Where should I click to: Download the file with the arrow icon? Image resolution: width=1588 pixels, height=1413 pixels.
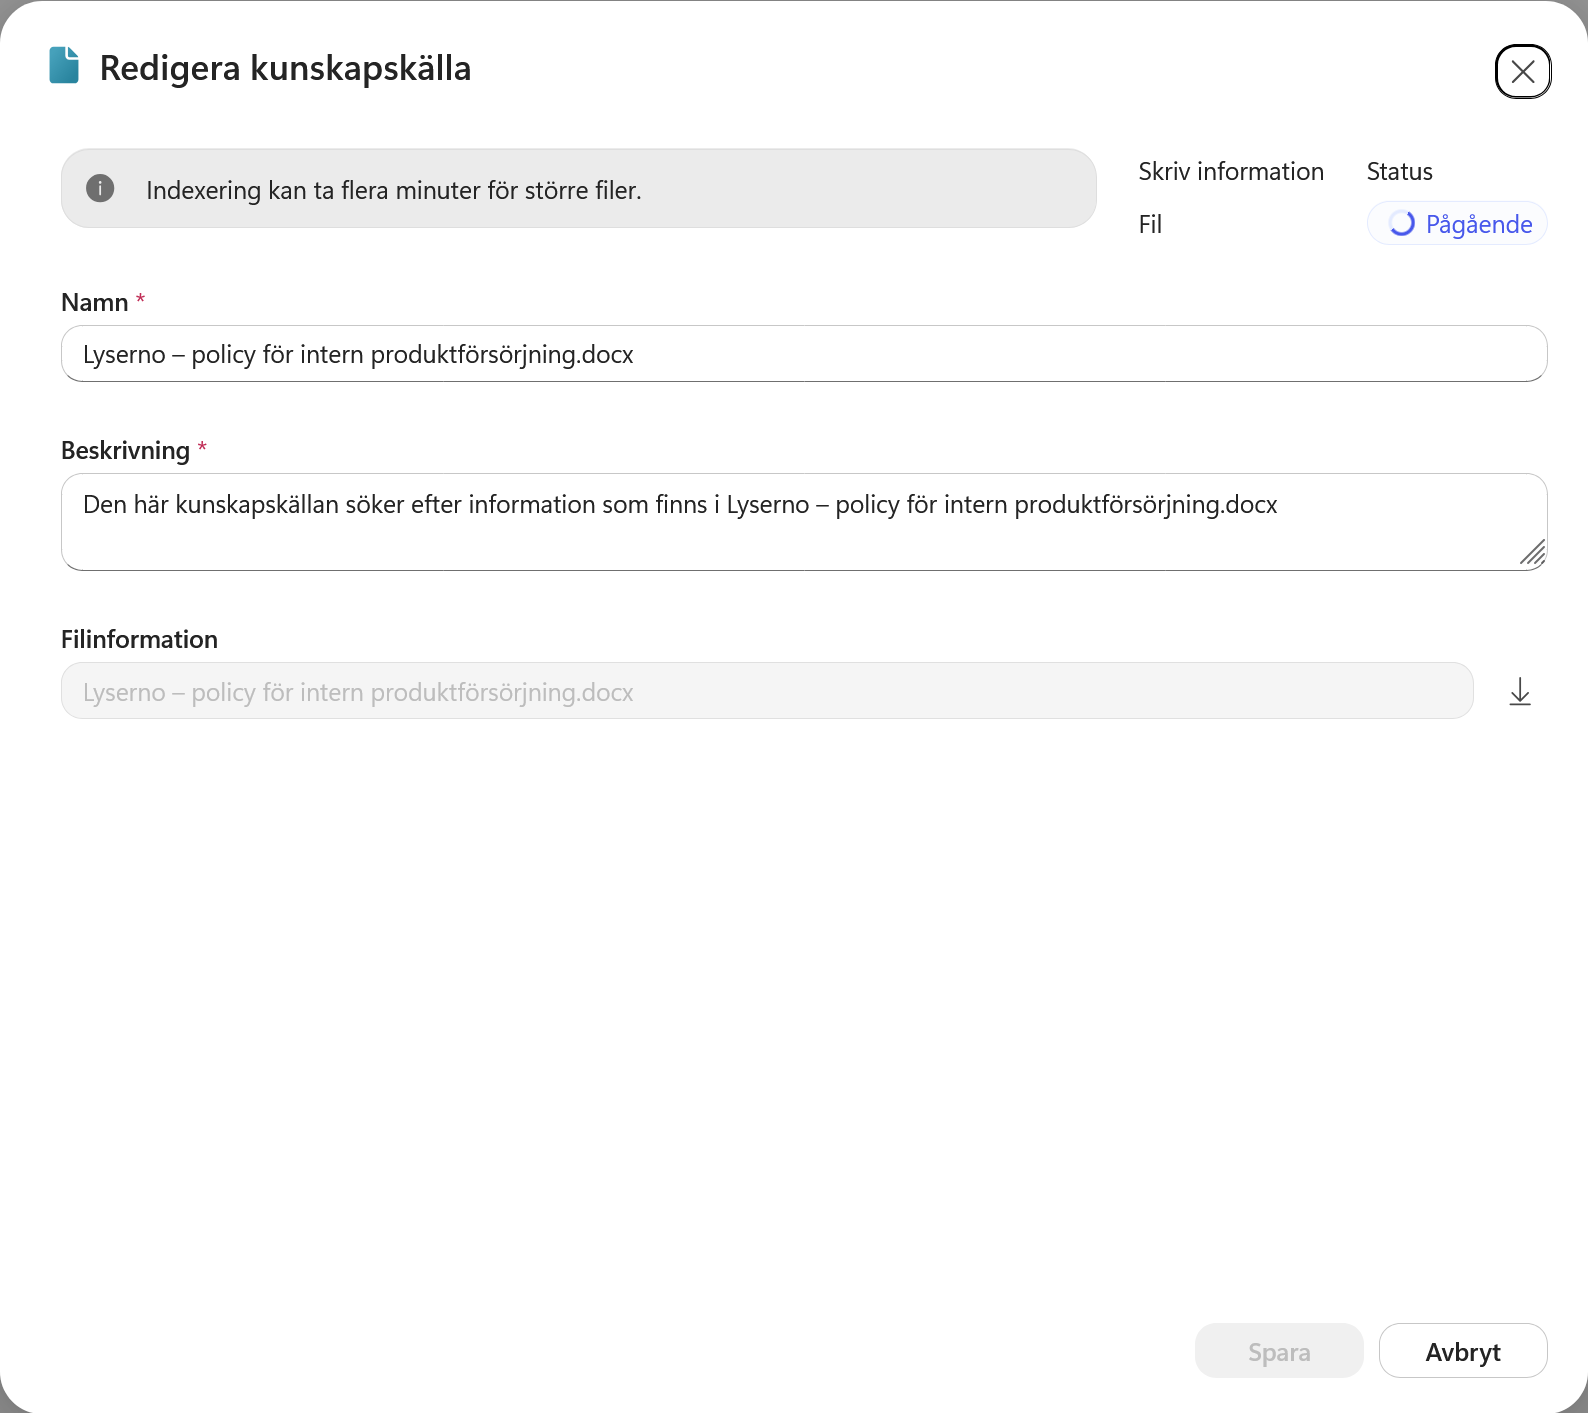pyautogui.click(x=1520, y=691)
